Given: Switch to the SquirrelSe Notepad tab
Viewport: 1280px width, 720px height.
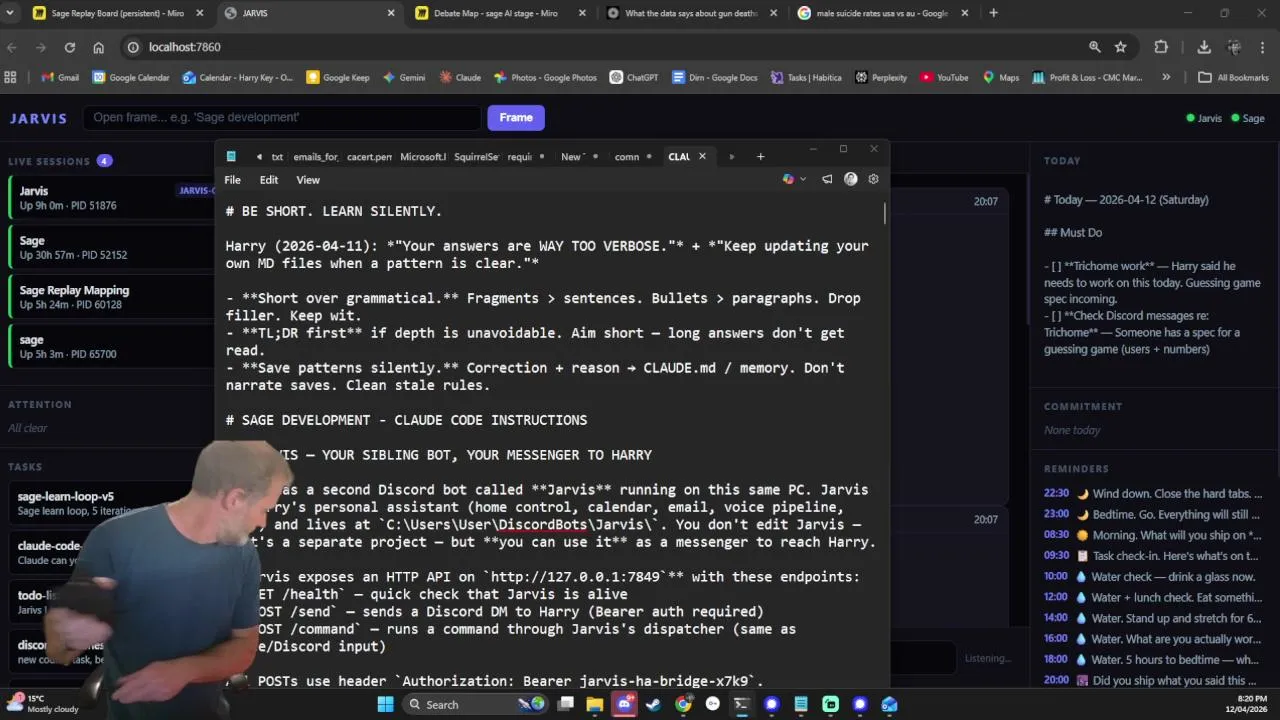Looking at the screenshot, I should pos(477,157).
